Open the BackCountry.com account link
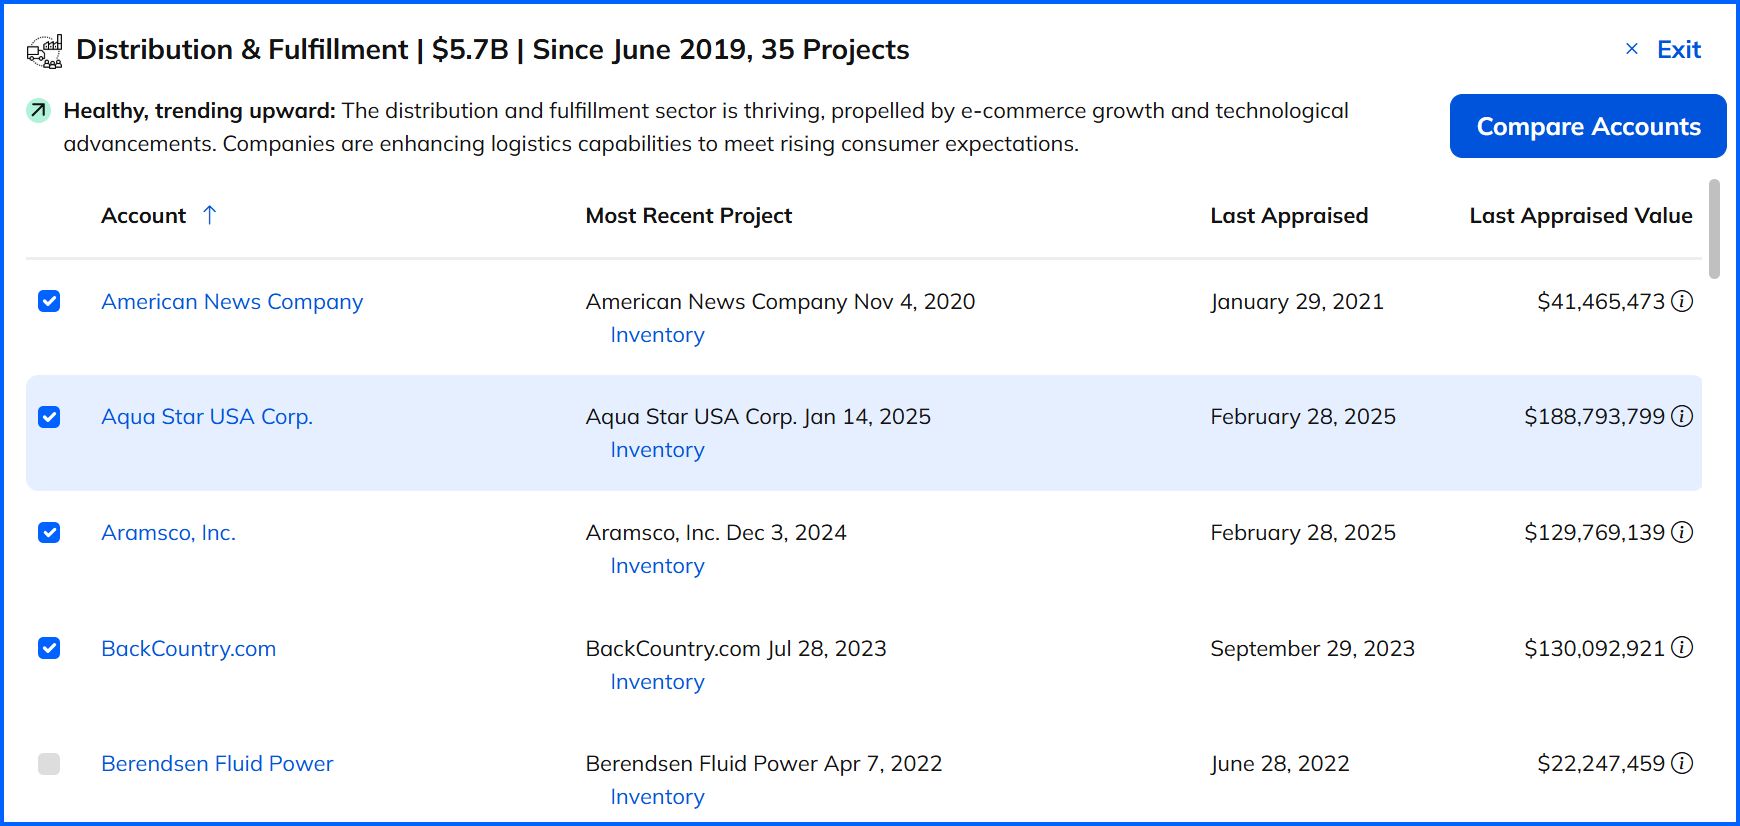1740x826 pixels. click(189, 649)
